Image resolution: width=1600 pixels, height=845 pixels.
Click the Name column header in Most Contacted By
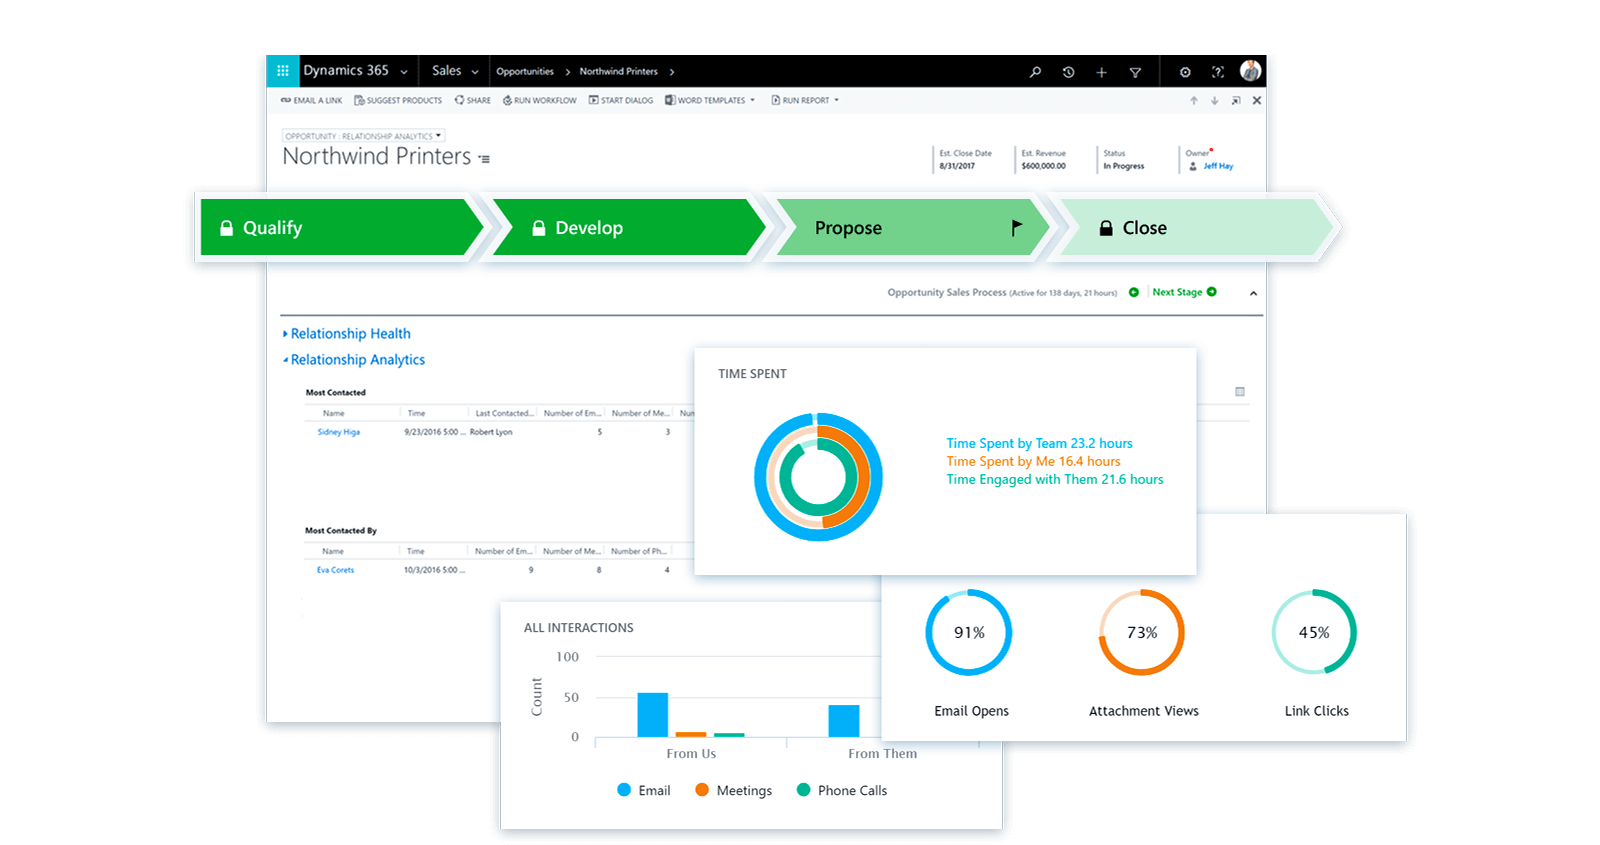[333, 551]
